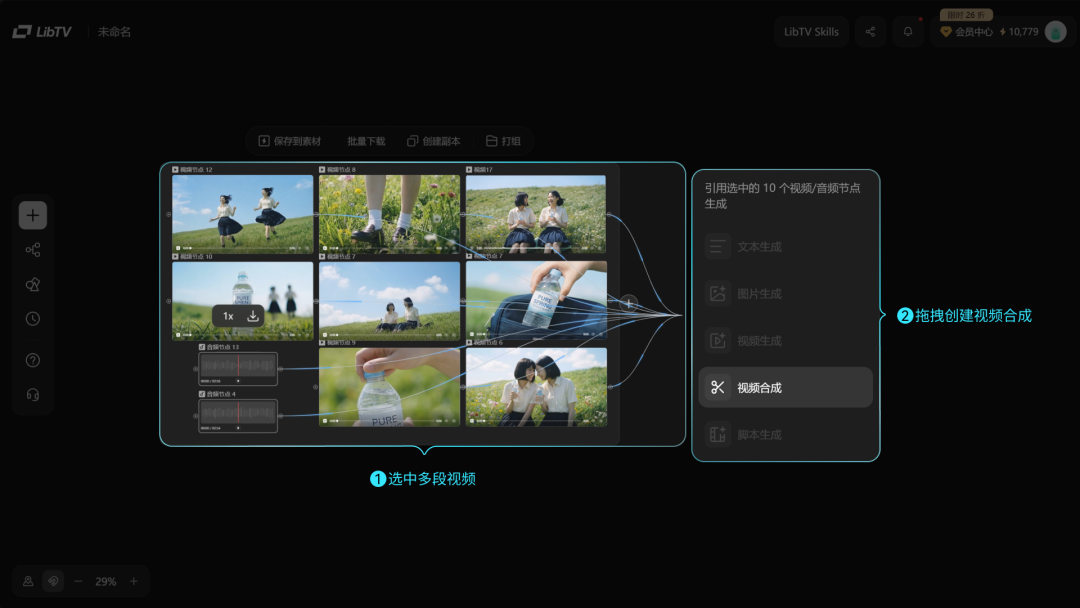1080x608 pixels.
Task: Click the share icon in top bar
Action: click(x=870, y=32)
